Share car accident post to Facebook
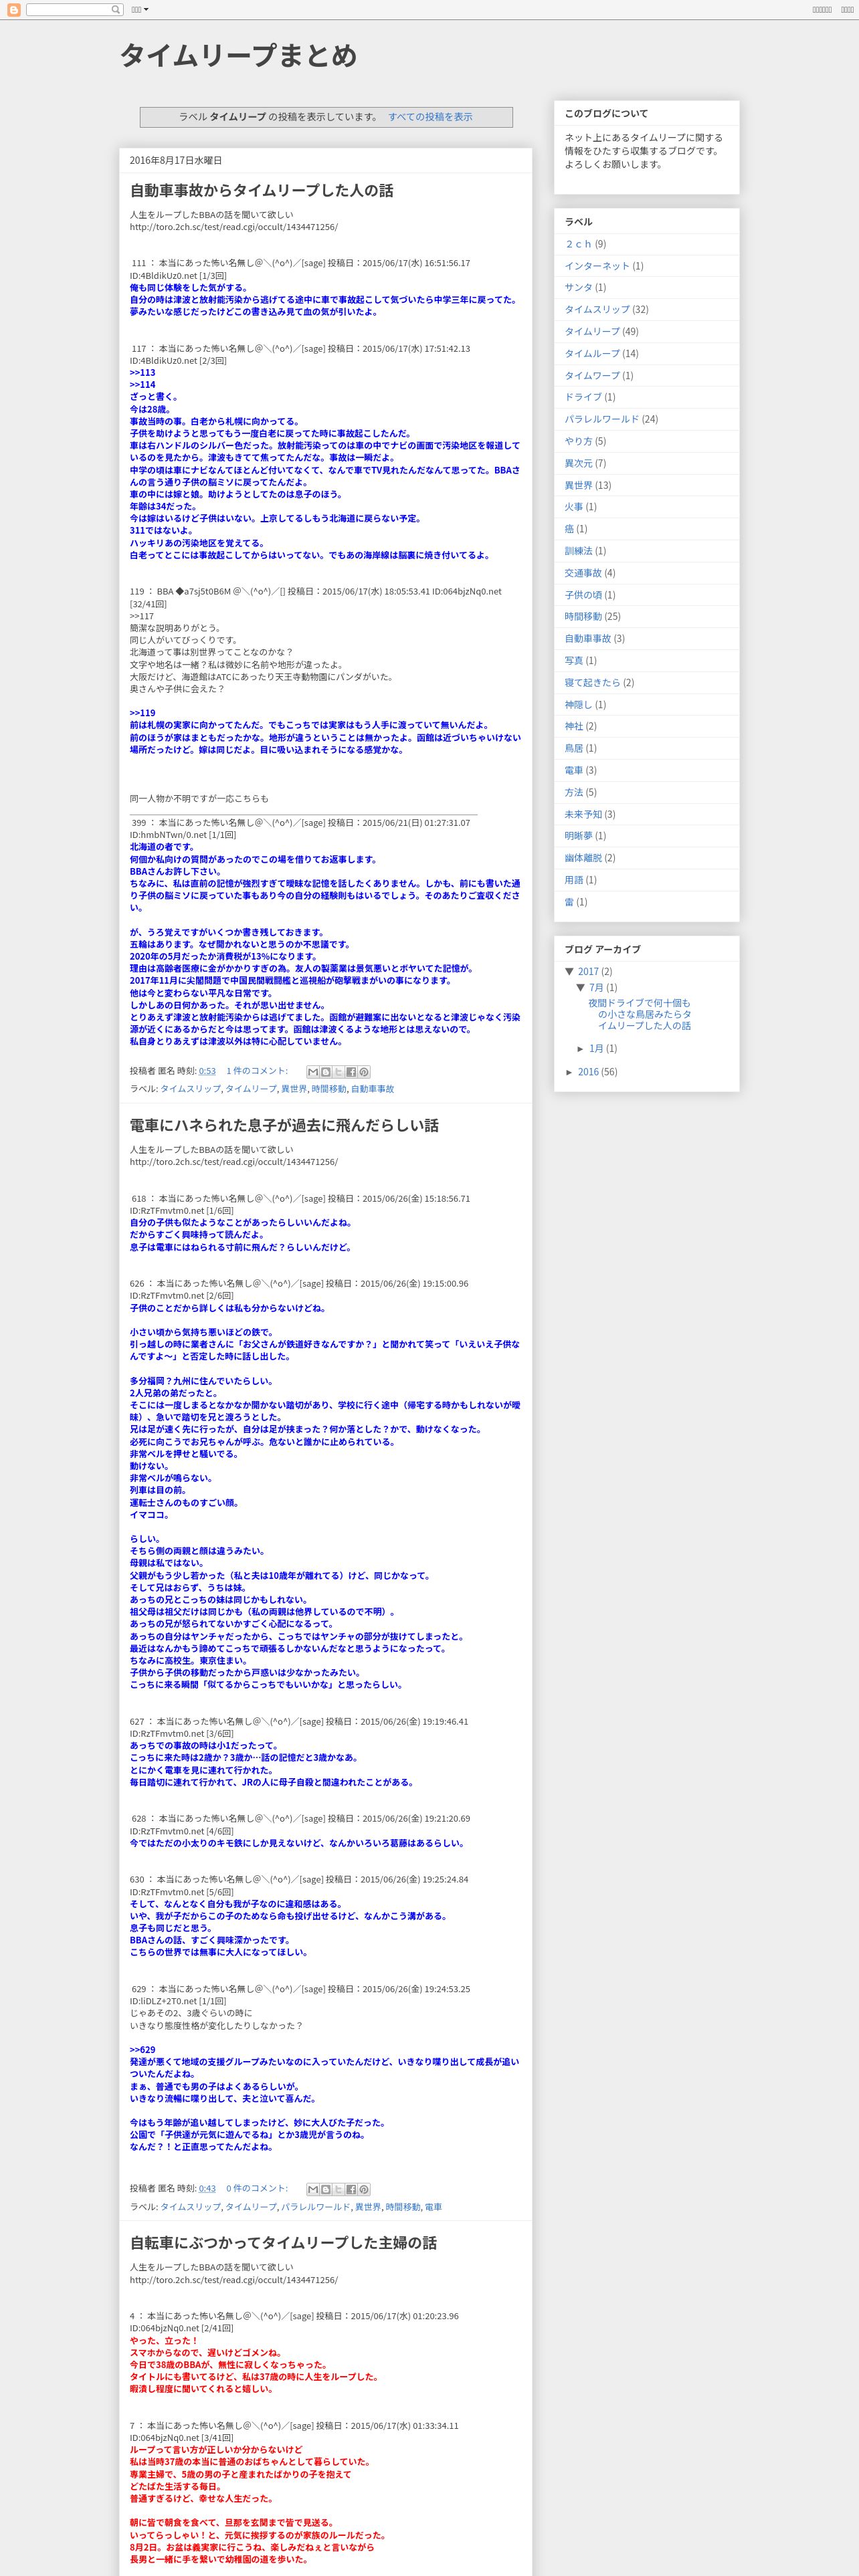The width and height of the screenshot is (859, 2576). (x=351, y=1072)
